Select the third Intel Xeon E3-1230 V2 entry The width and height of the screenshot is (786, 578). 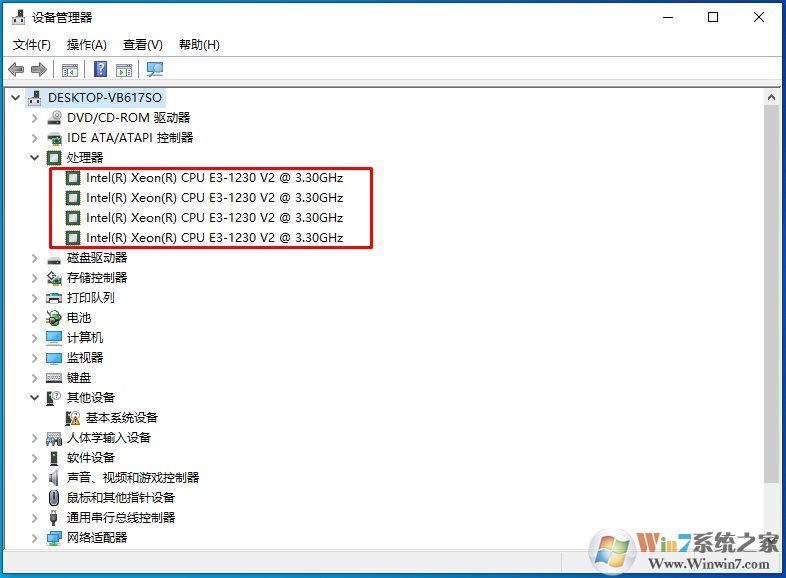[215, 218]
